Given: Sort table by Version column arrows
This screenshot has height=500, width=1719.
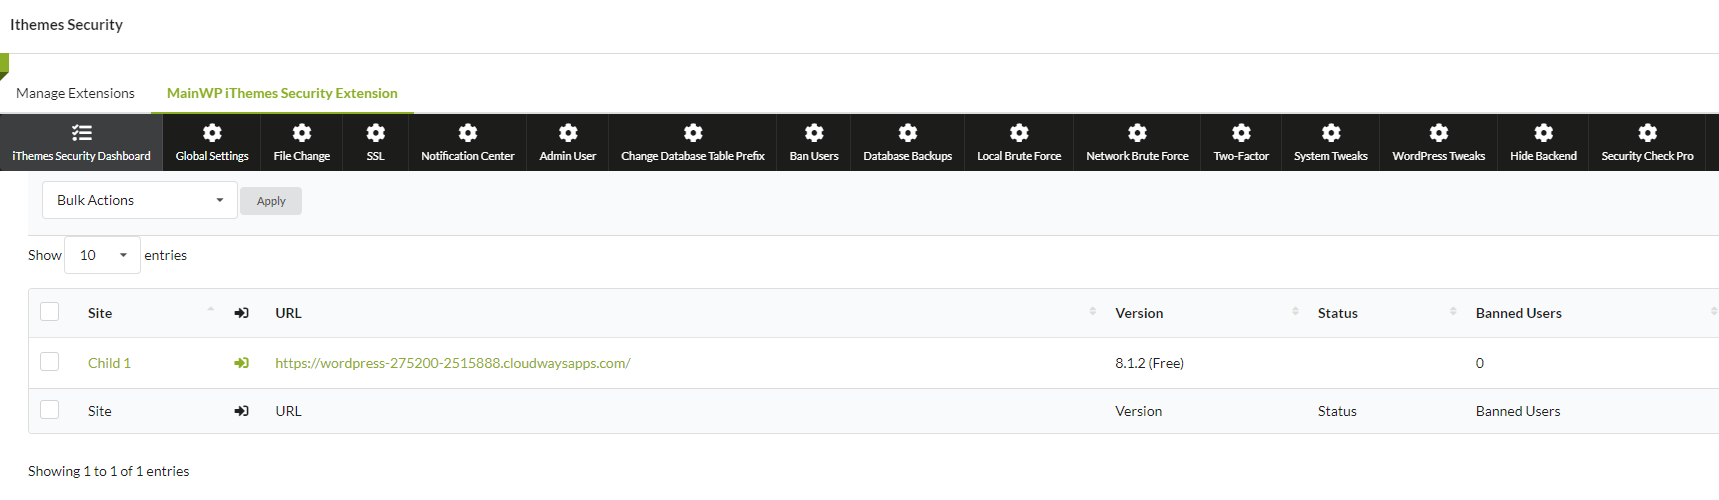Looking at the screenshot, I should click(1295, 312).
